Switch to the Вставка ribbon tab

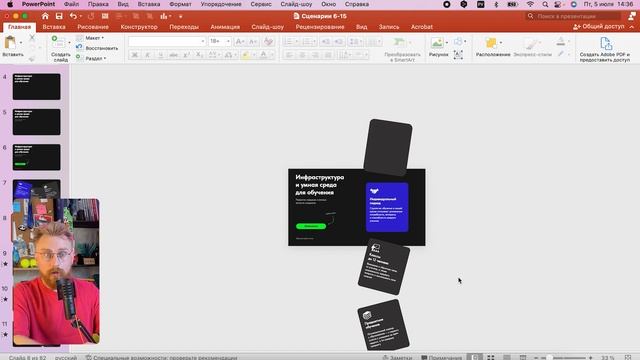(x=54, y=27)
